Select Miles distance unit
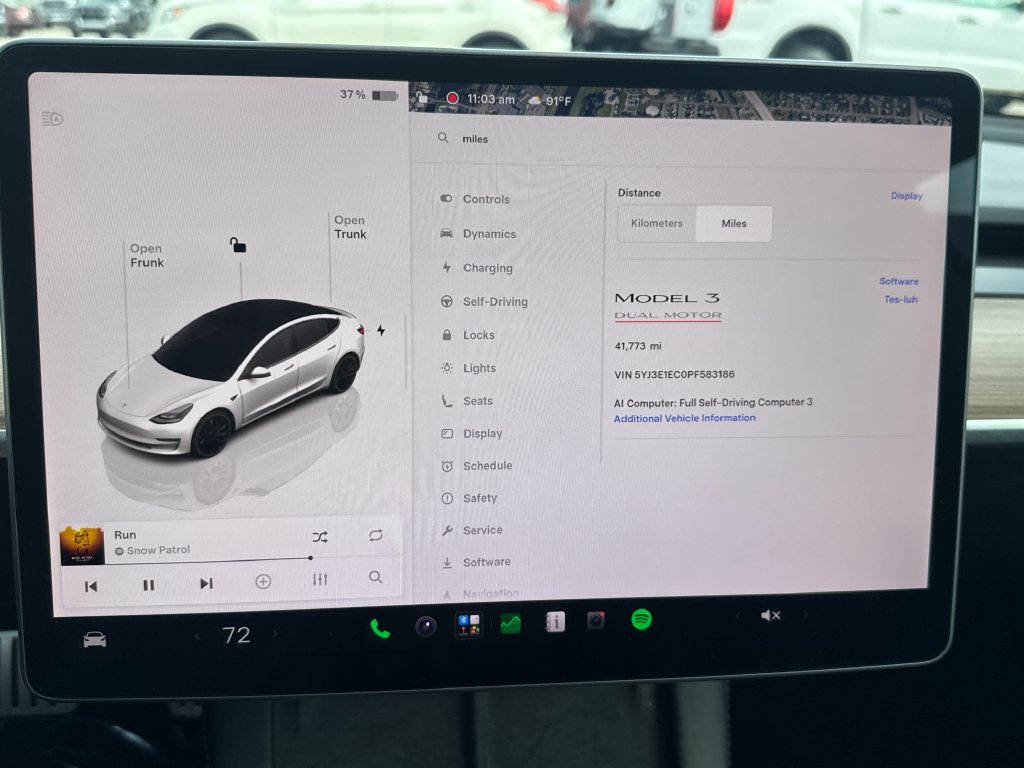This screenshot has width=1024, height=768. (x=734, y=223)
